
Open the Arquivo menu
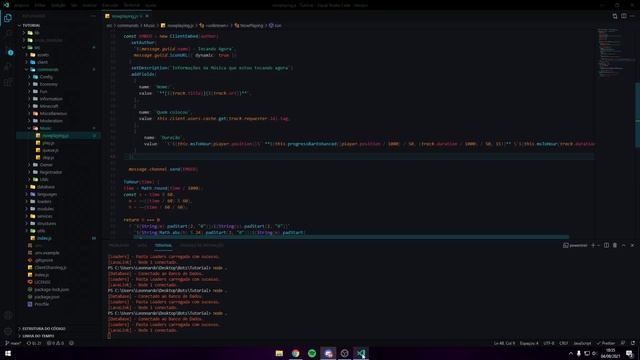22,5
